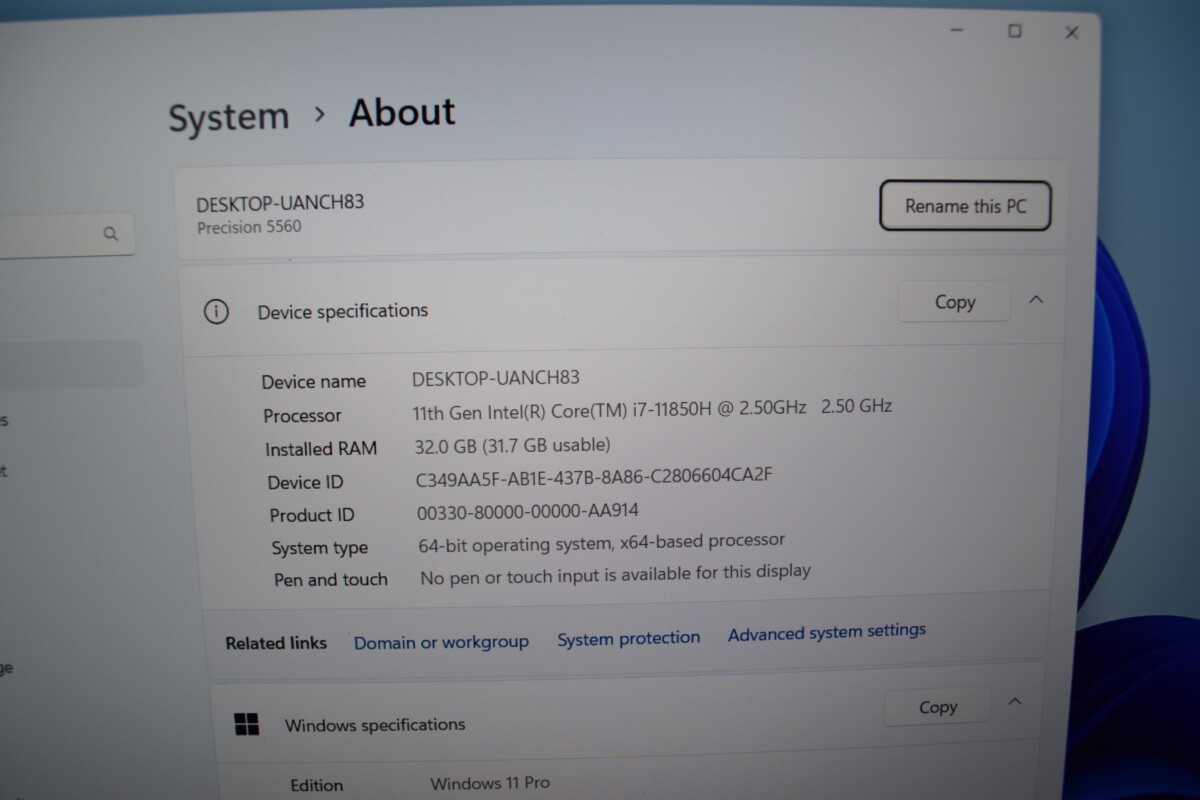Click the About page title
The height and width of the screenshot is (800, 1200).
tap(402, 112)
